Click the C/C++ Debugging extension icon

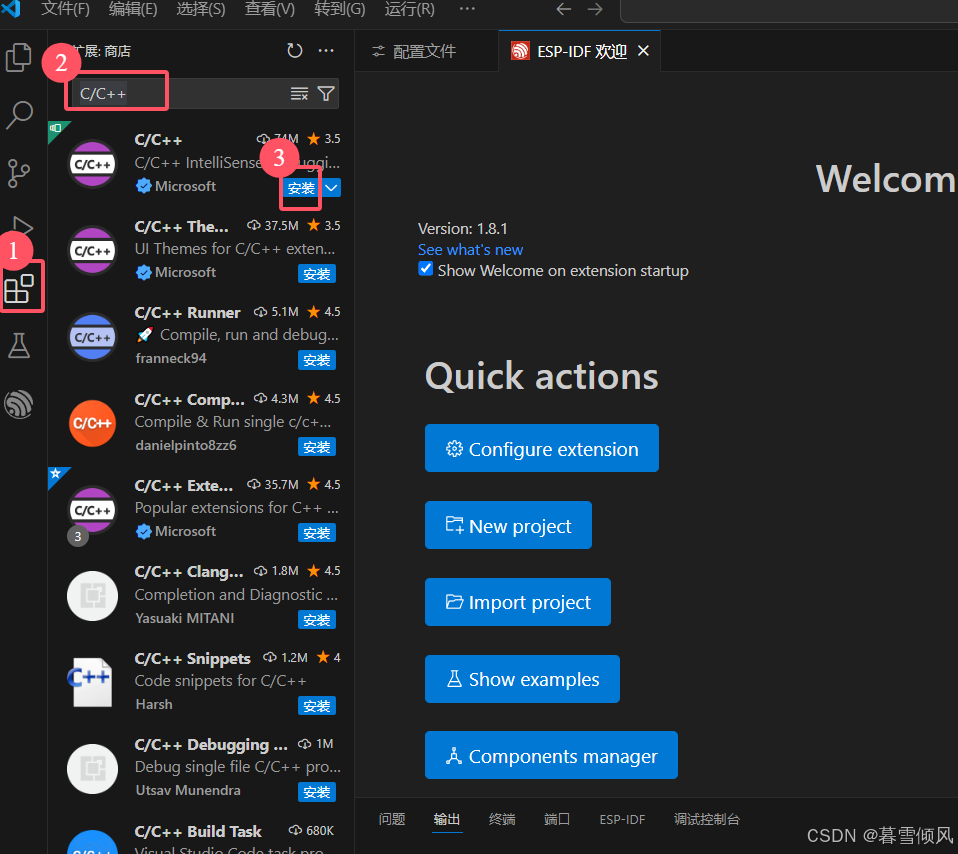click(92, 769)
